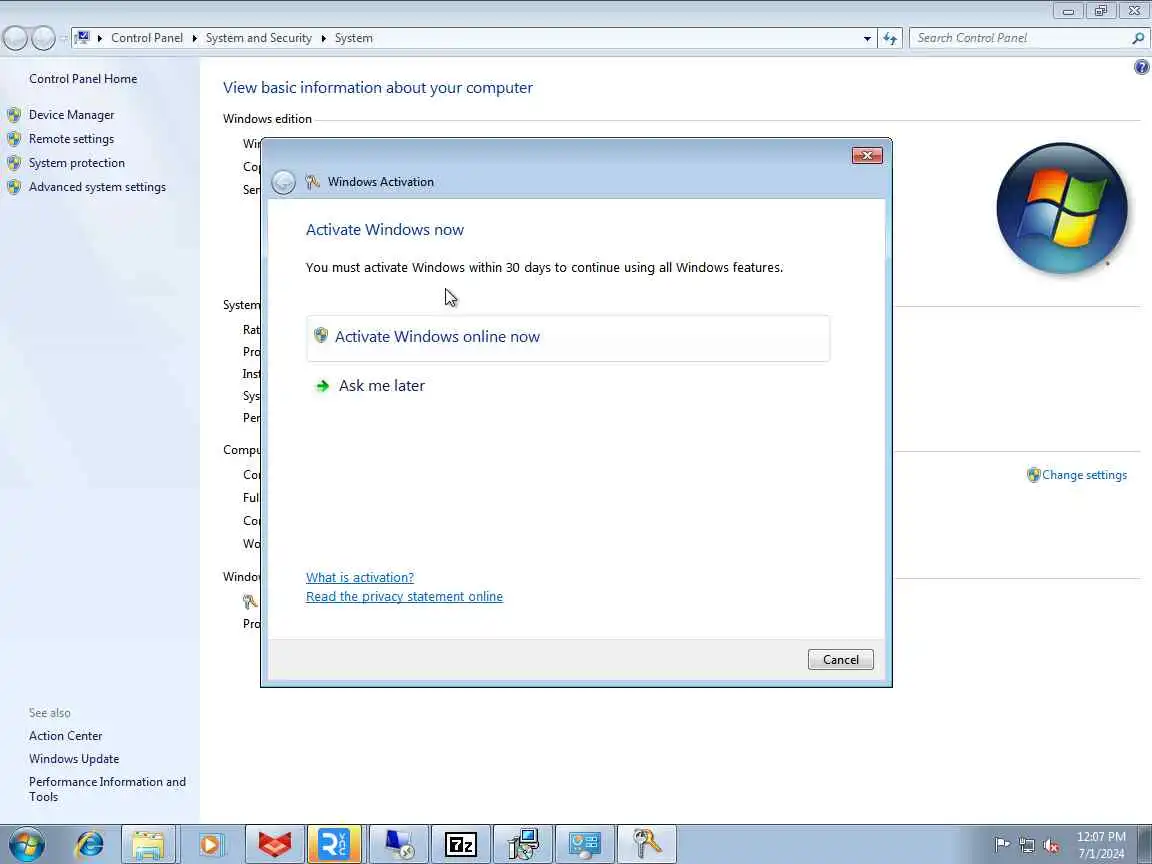The height and width of the screenshot is (864, 1152).
Task: Open the network computers icon on taskbar
Action: (x=523, y=844)
